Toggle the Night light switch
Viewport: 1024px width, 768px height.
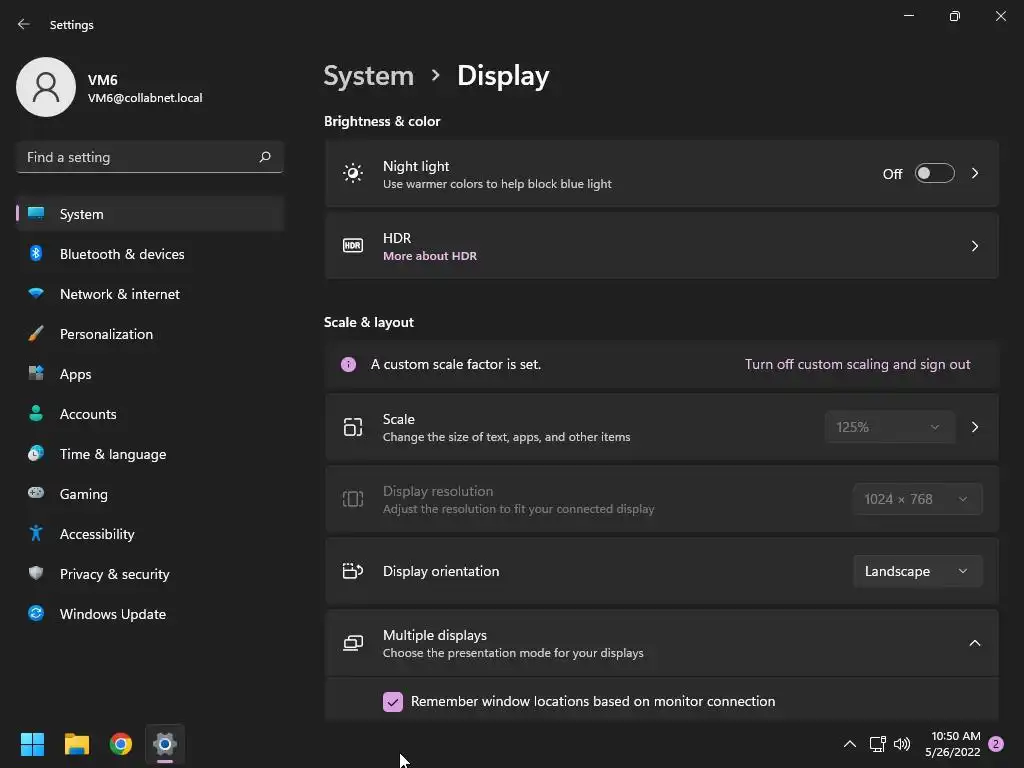934,174
